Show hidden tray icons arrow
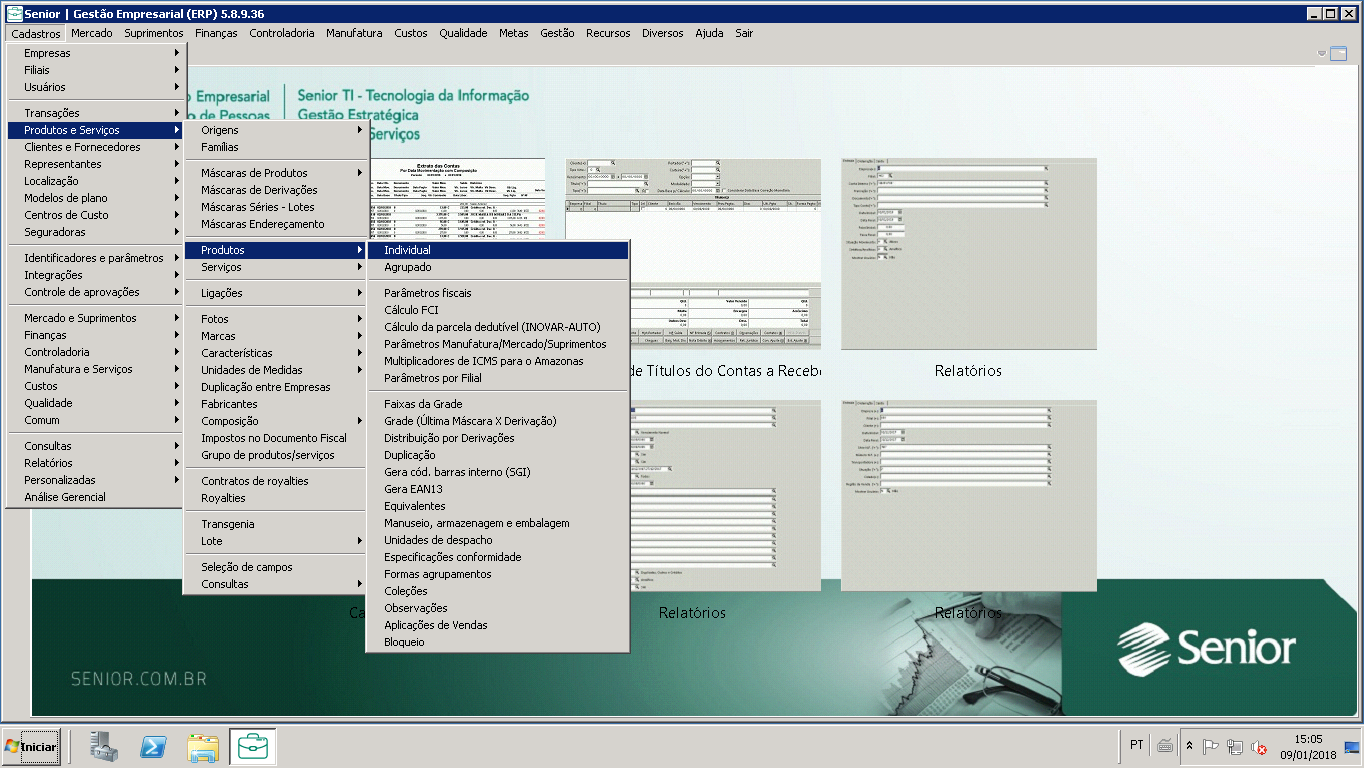The width and height of the screenshot is (1364, 768). (1190, 746)
